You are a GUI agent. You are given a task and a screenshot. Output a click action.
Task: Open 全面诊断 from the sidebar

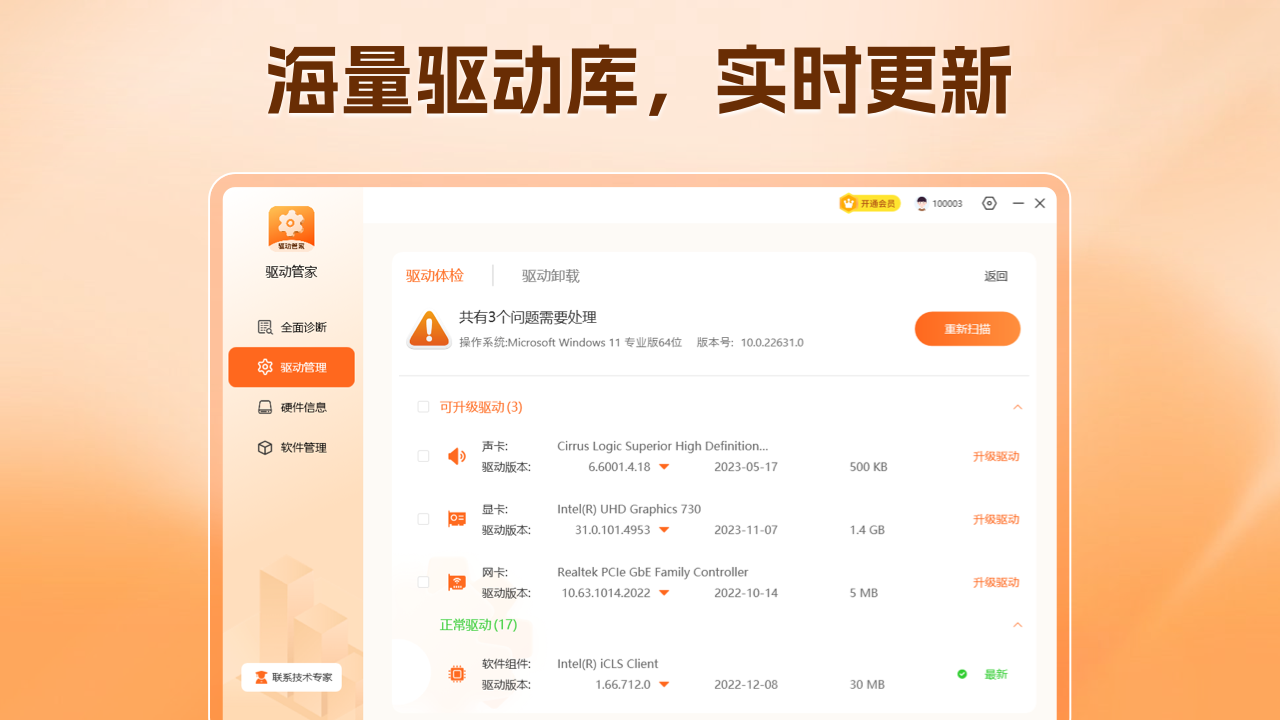tap(291, 326)
